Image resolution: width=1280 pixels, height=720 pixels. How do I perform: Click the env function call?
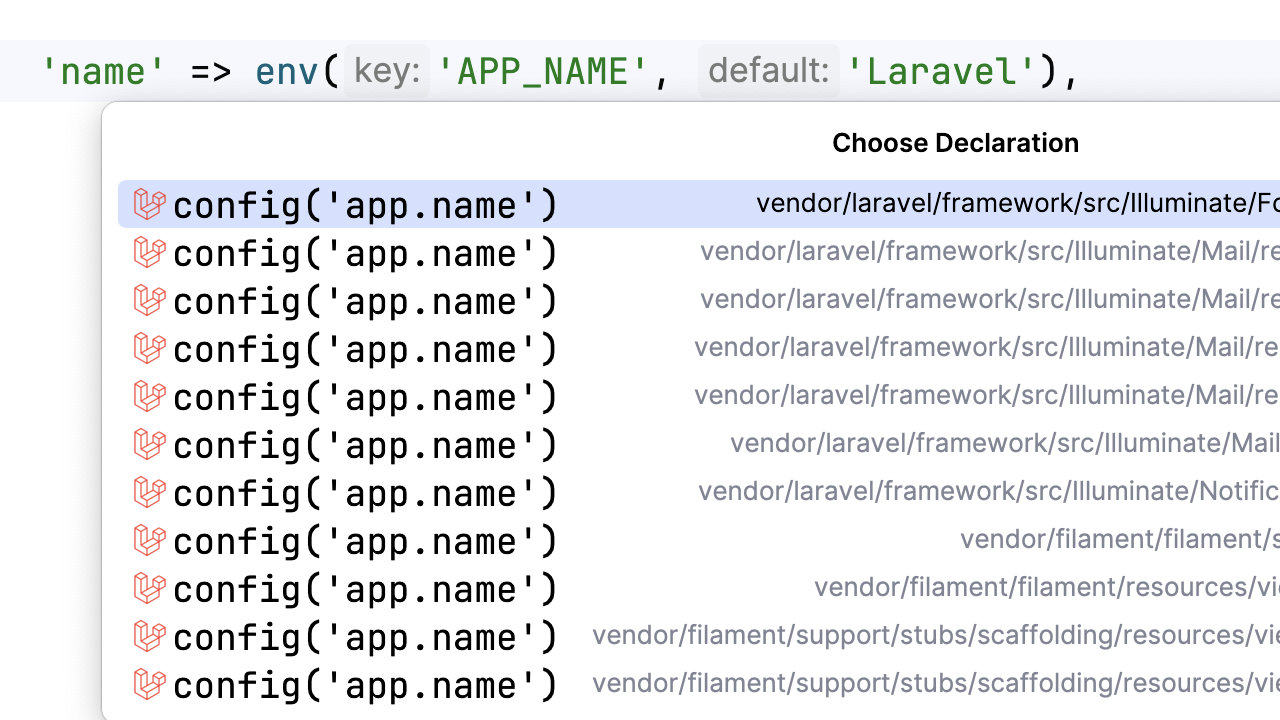288,72
